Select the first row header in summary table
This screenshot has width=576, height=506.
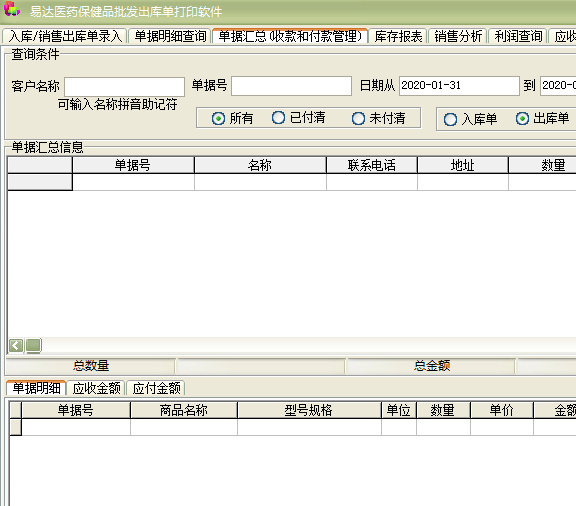pos(40,182)
